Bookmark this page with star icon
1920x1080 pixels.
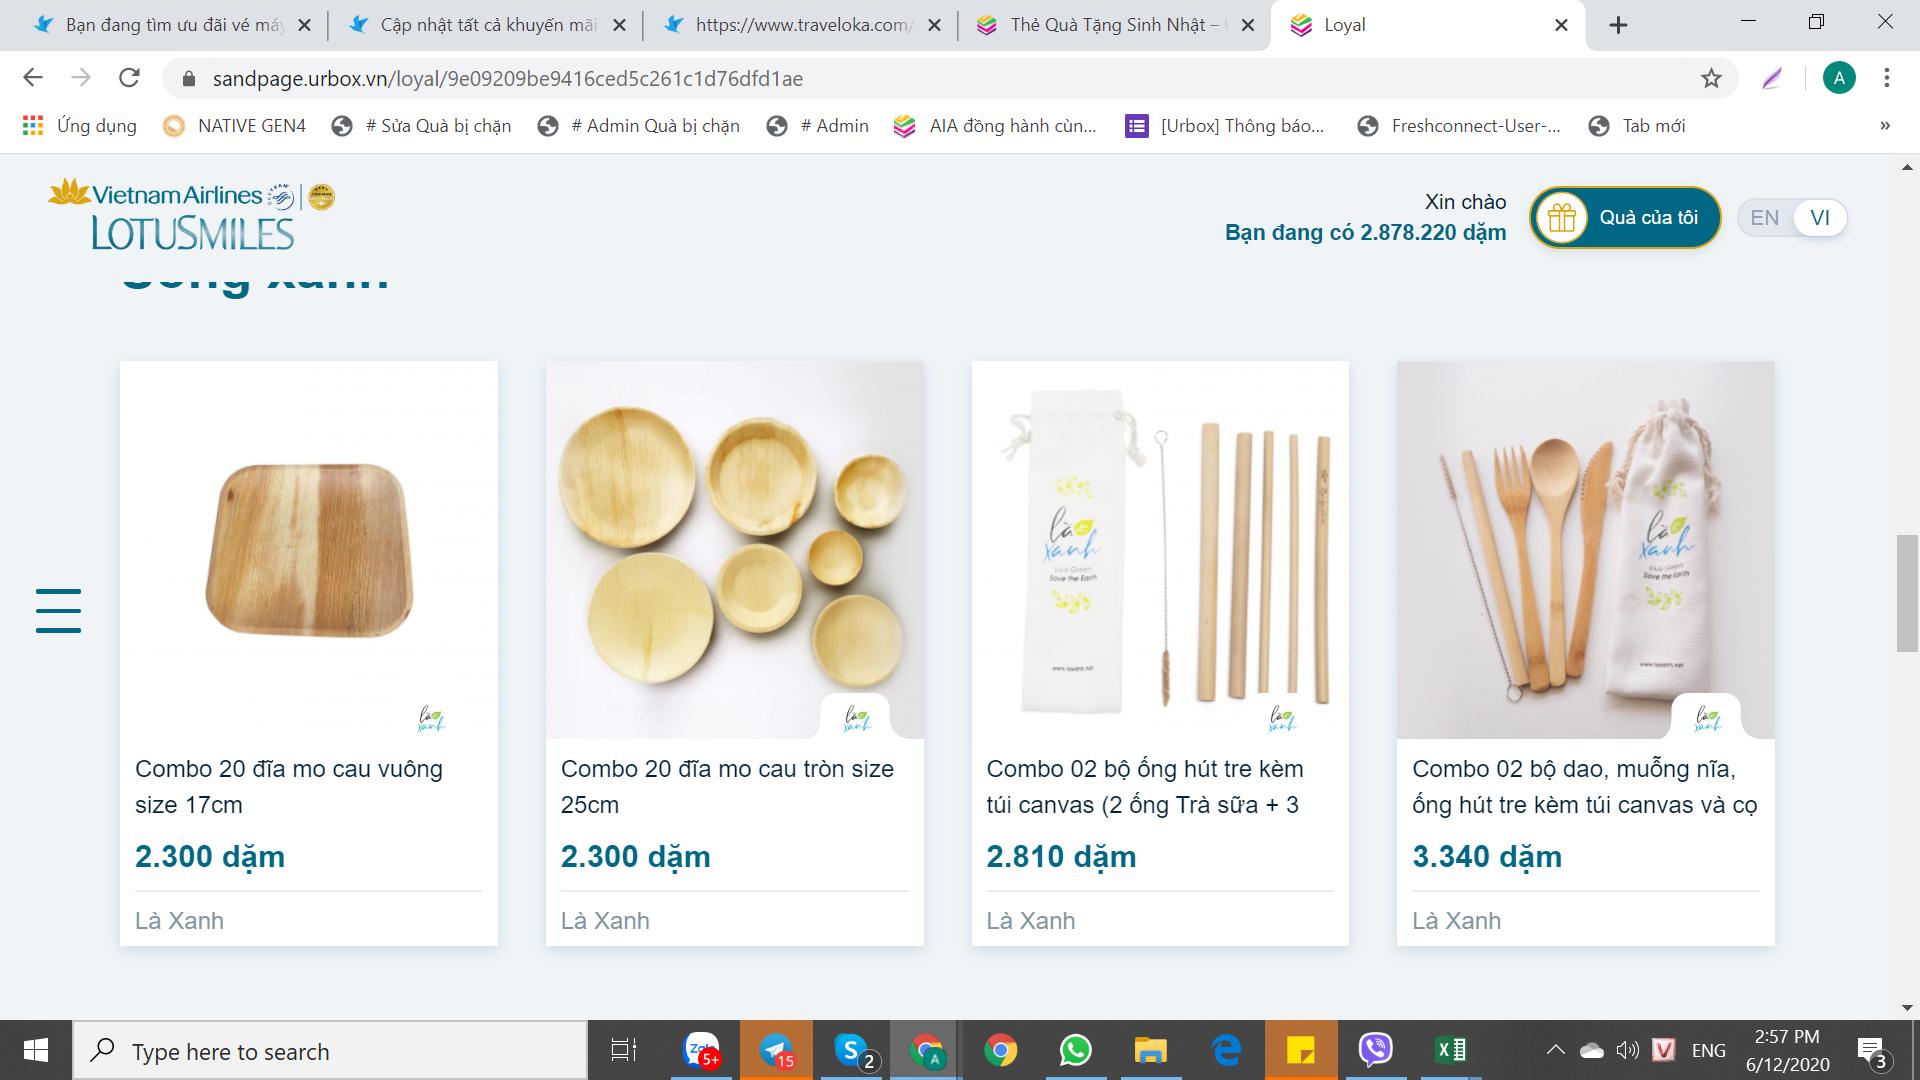(1711, 78)
